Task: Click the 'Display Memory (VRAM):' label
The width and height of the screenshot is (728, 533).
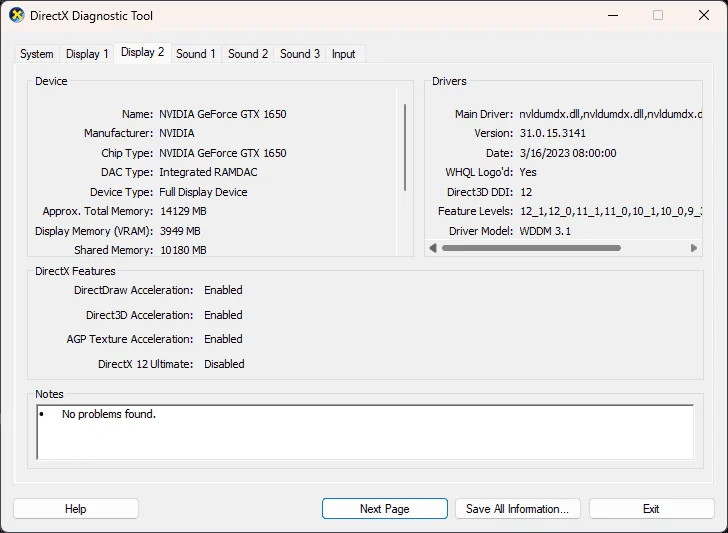Action: 94,231
